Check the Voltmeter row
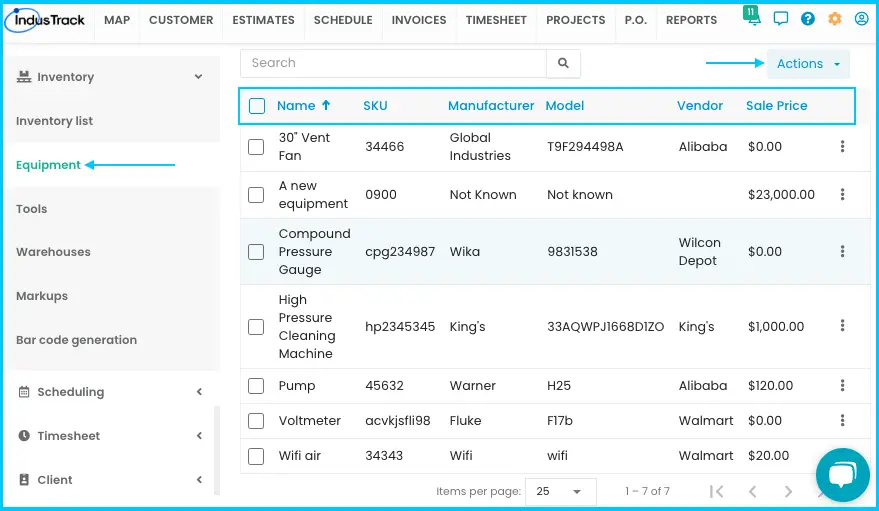The height and width of the screenshot is (511, 879). (x=256, y=421)
